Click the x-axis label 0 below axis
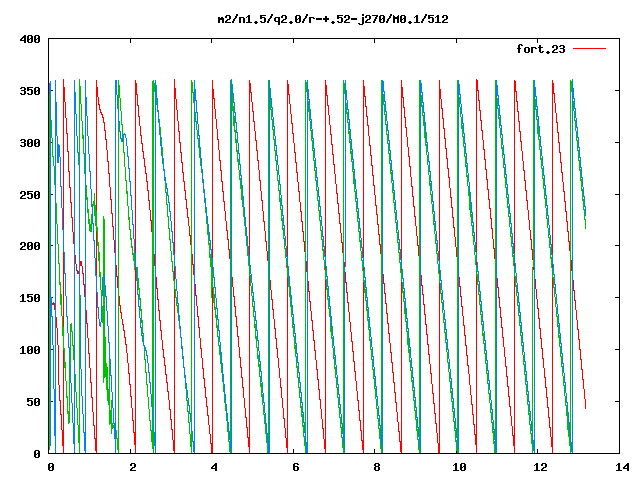The width and height of the screenshot is (640, 480). (x=51, y=467)
